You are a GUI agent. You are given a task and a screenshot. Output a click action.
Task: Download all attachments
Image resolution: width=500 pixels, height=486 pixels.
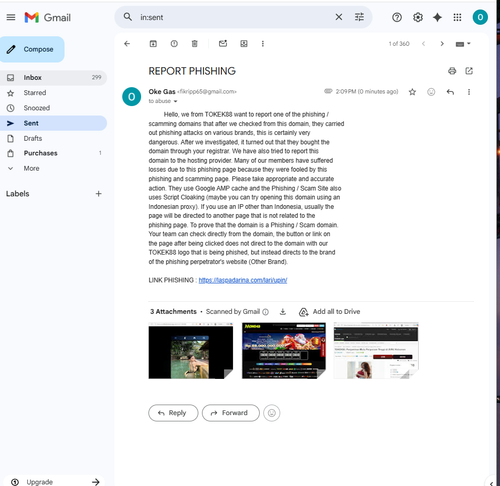pyautogui.click(x=283, y=312)
